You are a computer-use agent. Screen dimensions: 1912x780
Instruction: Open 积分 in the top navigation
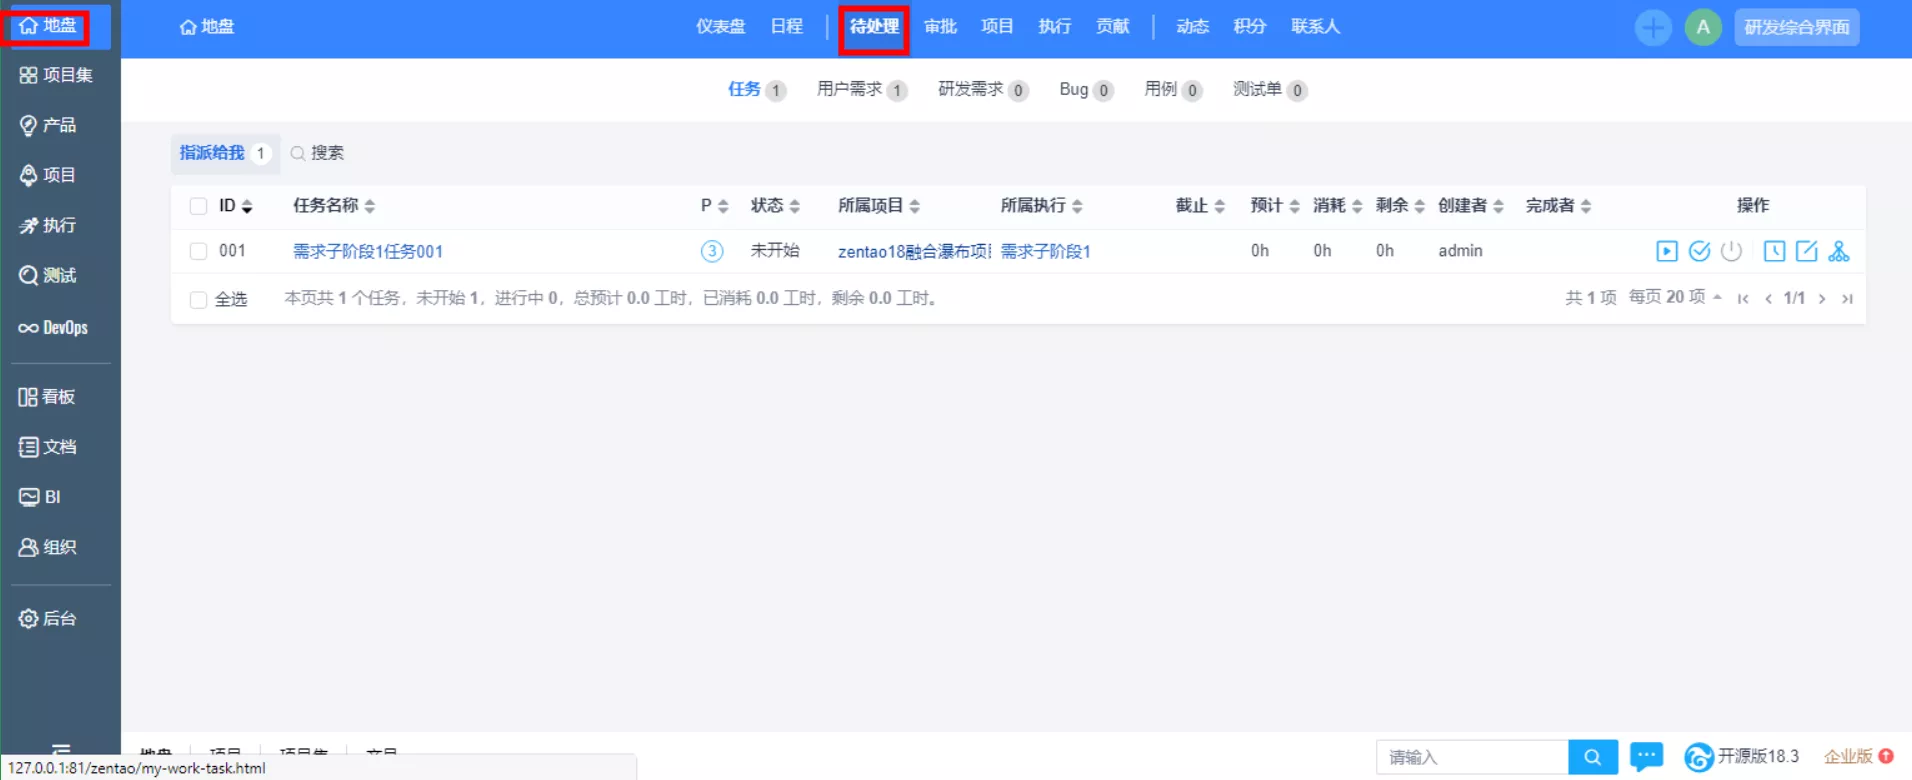(x=1250, y=27)
